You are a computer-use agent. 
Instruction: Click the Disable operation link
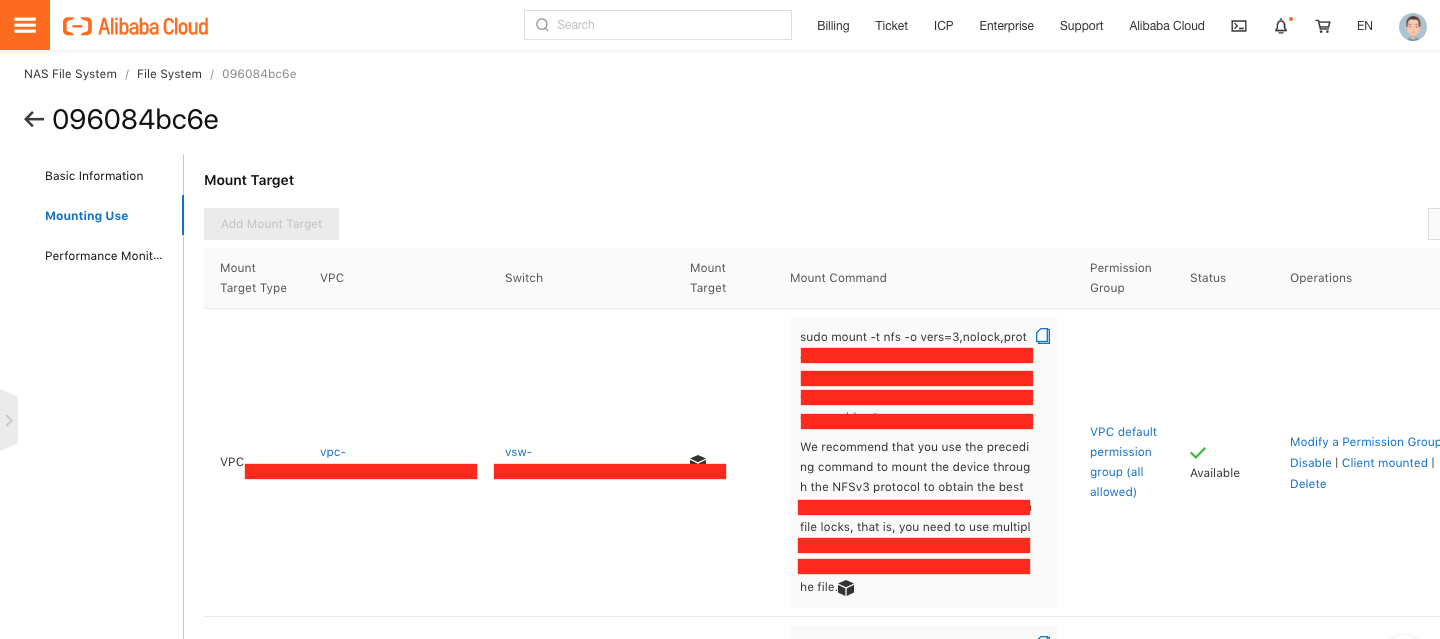[1311, 463]
